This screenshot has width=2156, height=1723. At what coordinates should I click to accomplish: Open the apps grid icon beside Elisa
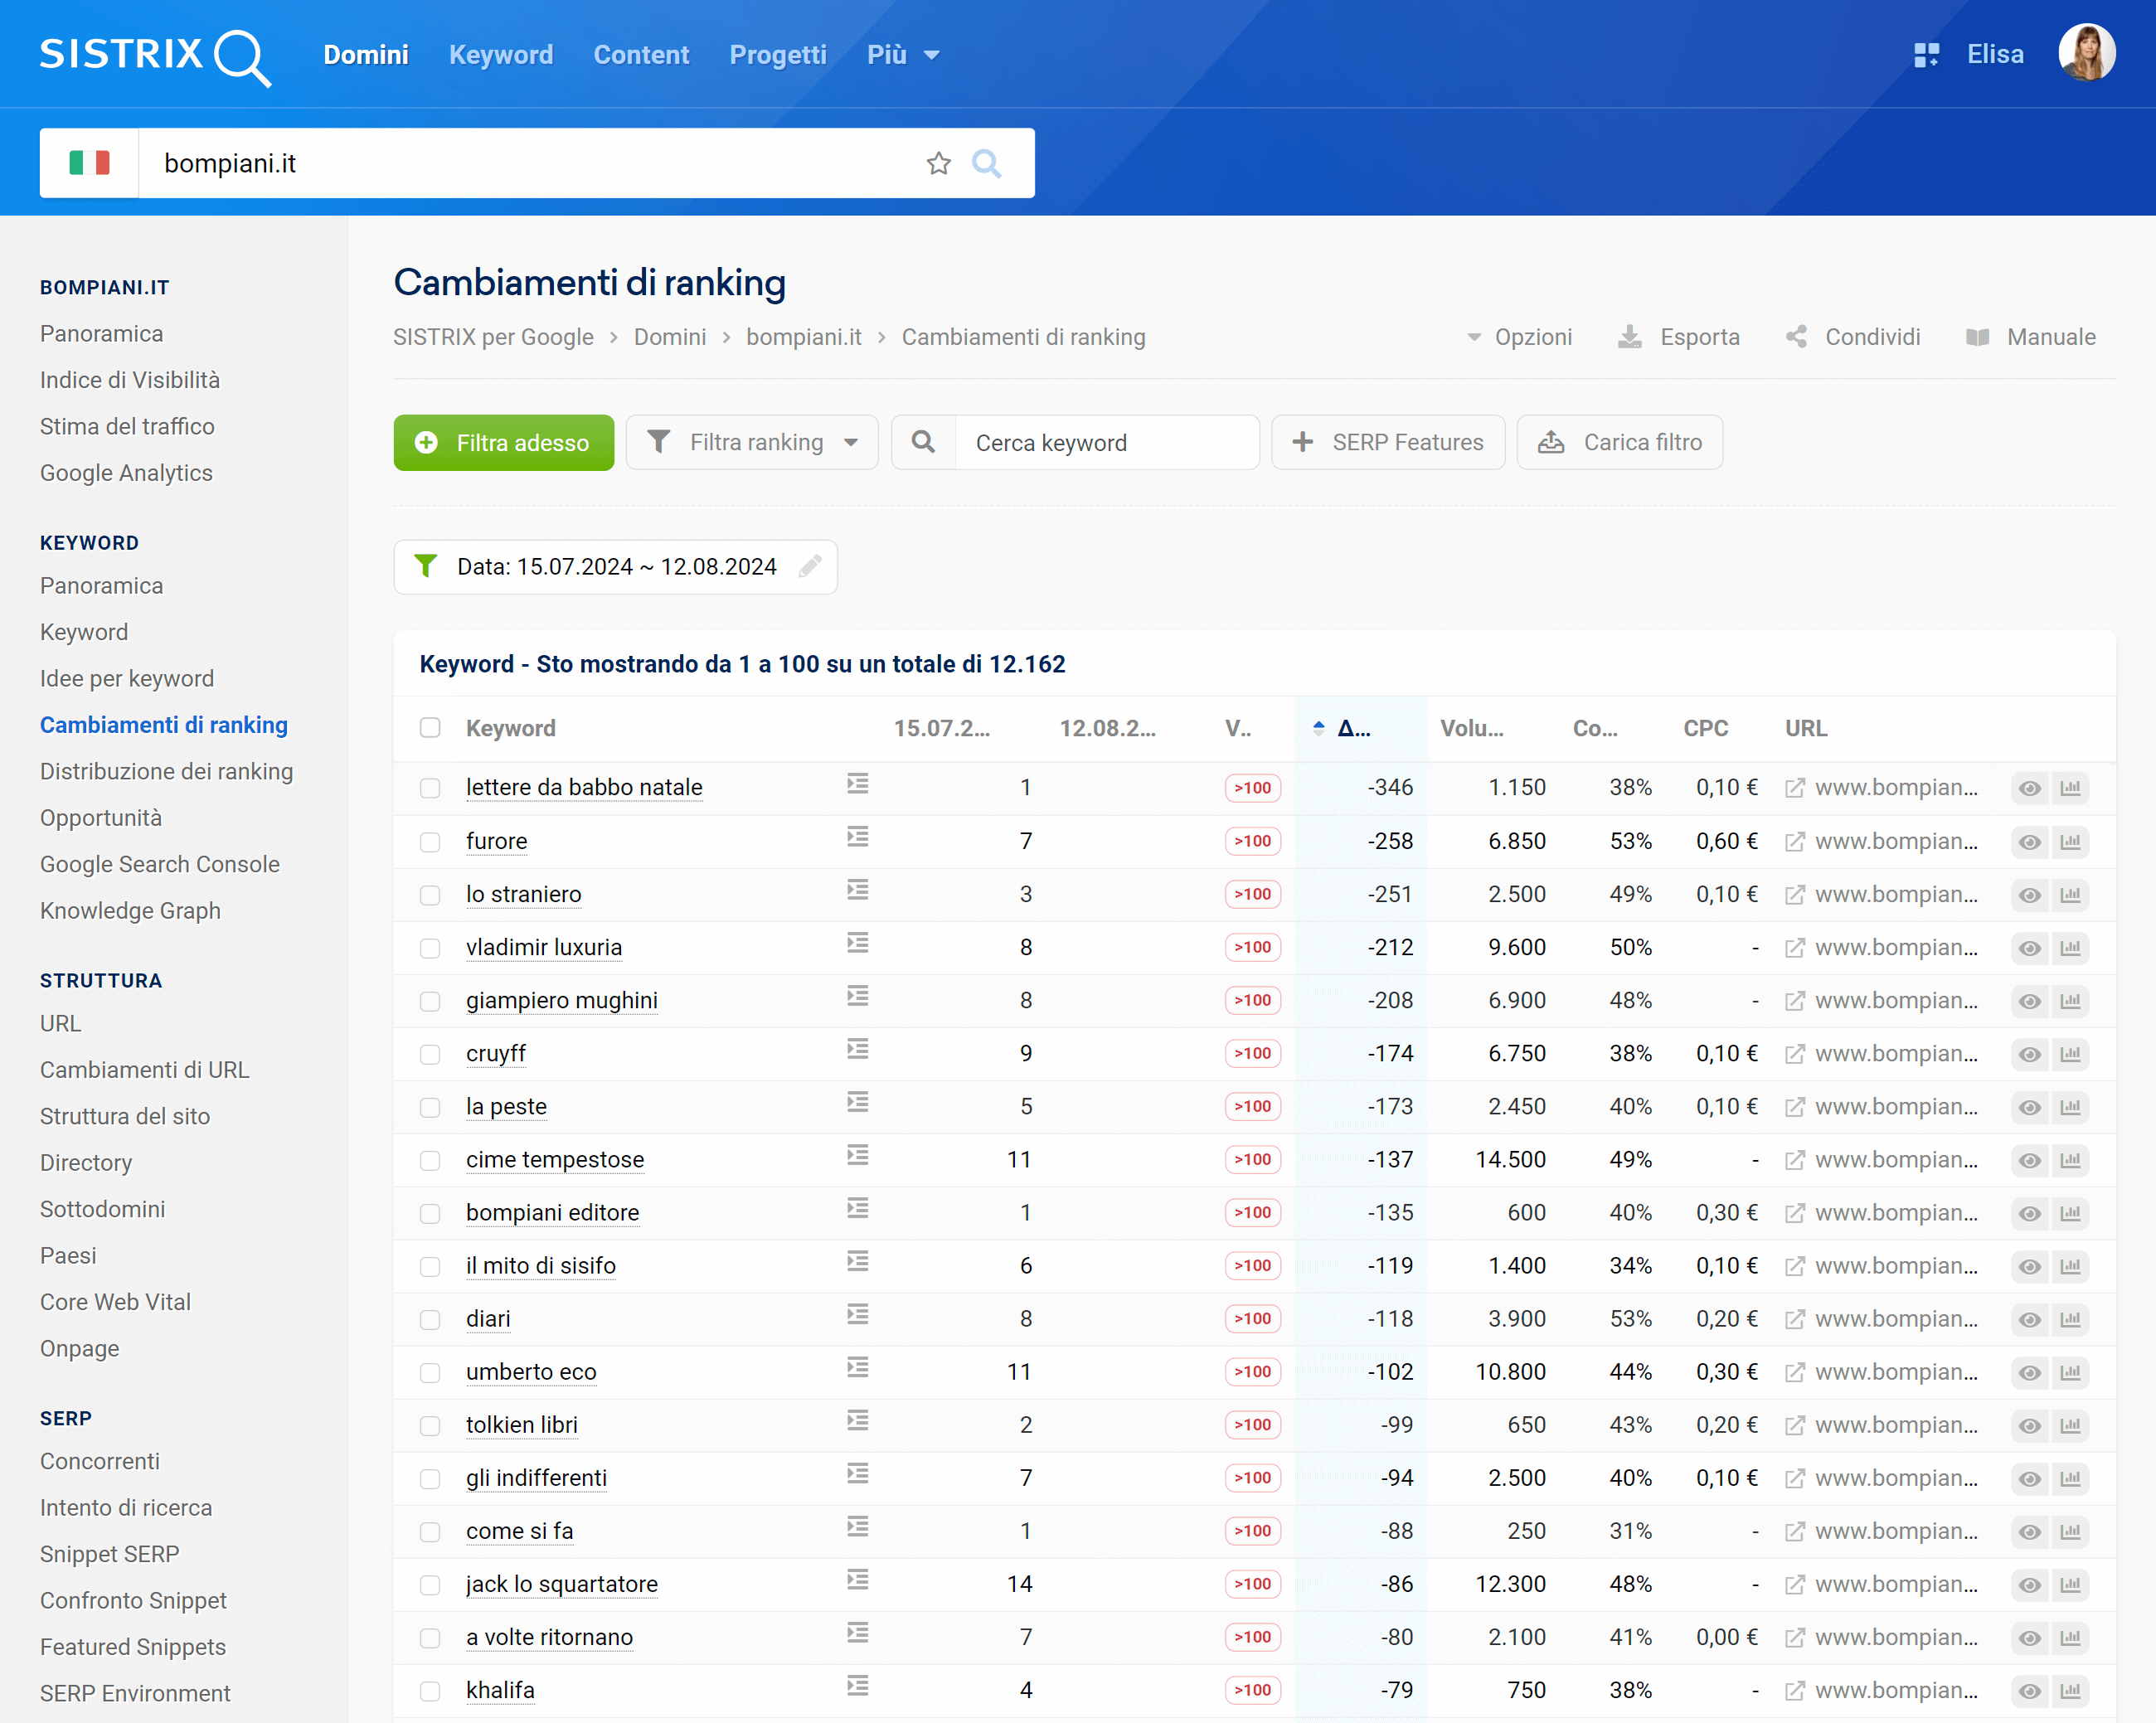[x=1926, y=55]
